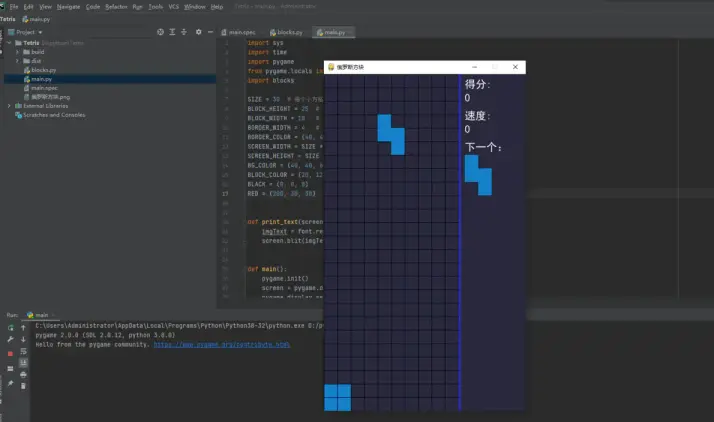
Task: Click the Collapse All icon in Project toolbar
Action: click(x=184, y=32)
